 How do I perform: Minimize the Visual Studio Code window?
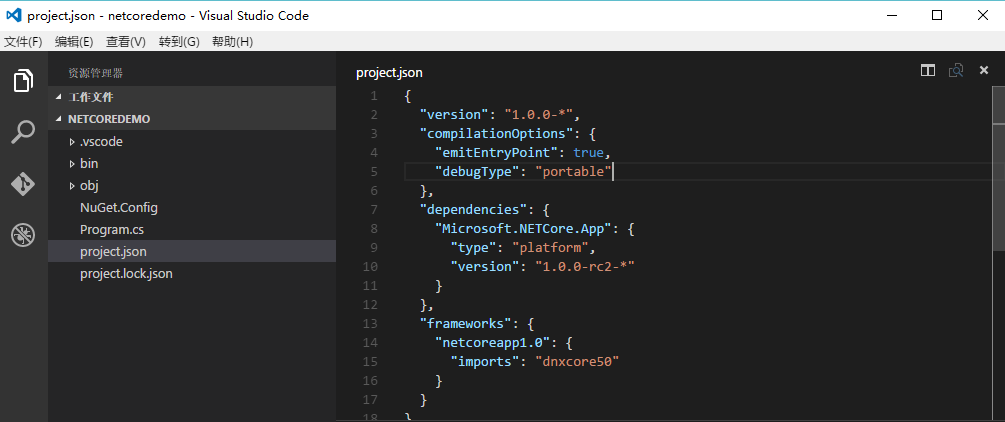(892, 15)
